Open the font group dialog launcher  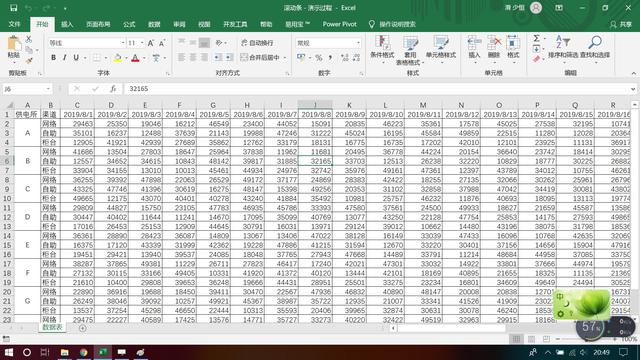(168, 73)
